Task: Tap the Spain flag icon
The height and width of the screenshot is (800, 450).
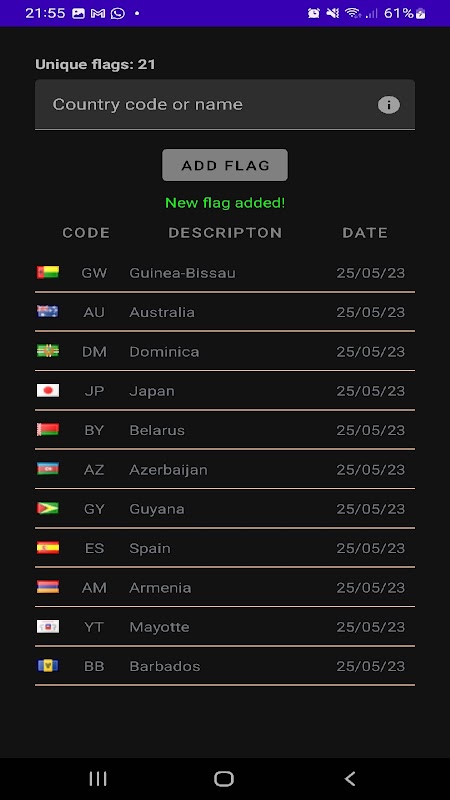Action: tap(48, 547)
